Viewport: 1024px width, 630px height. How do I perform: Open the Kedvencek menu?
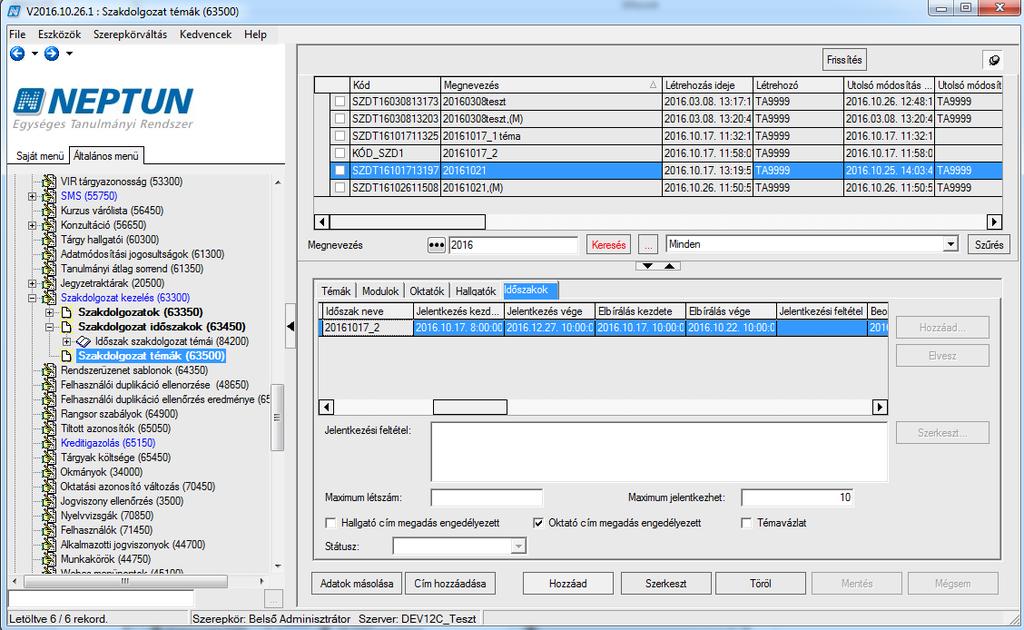point(206,34)
